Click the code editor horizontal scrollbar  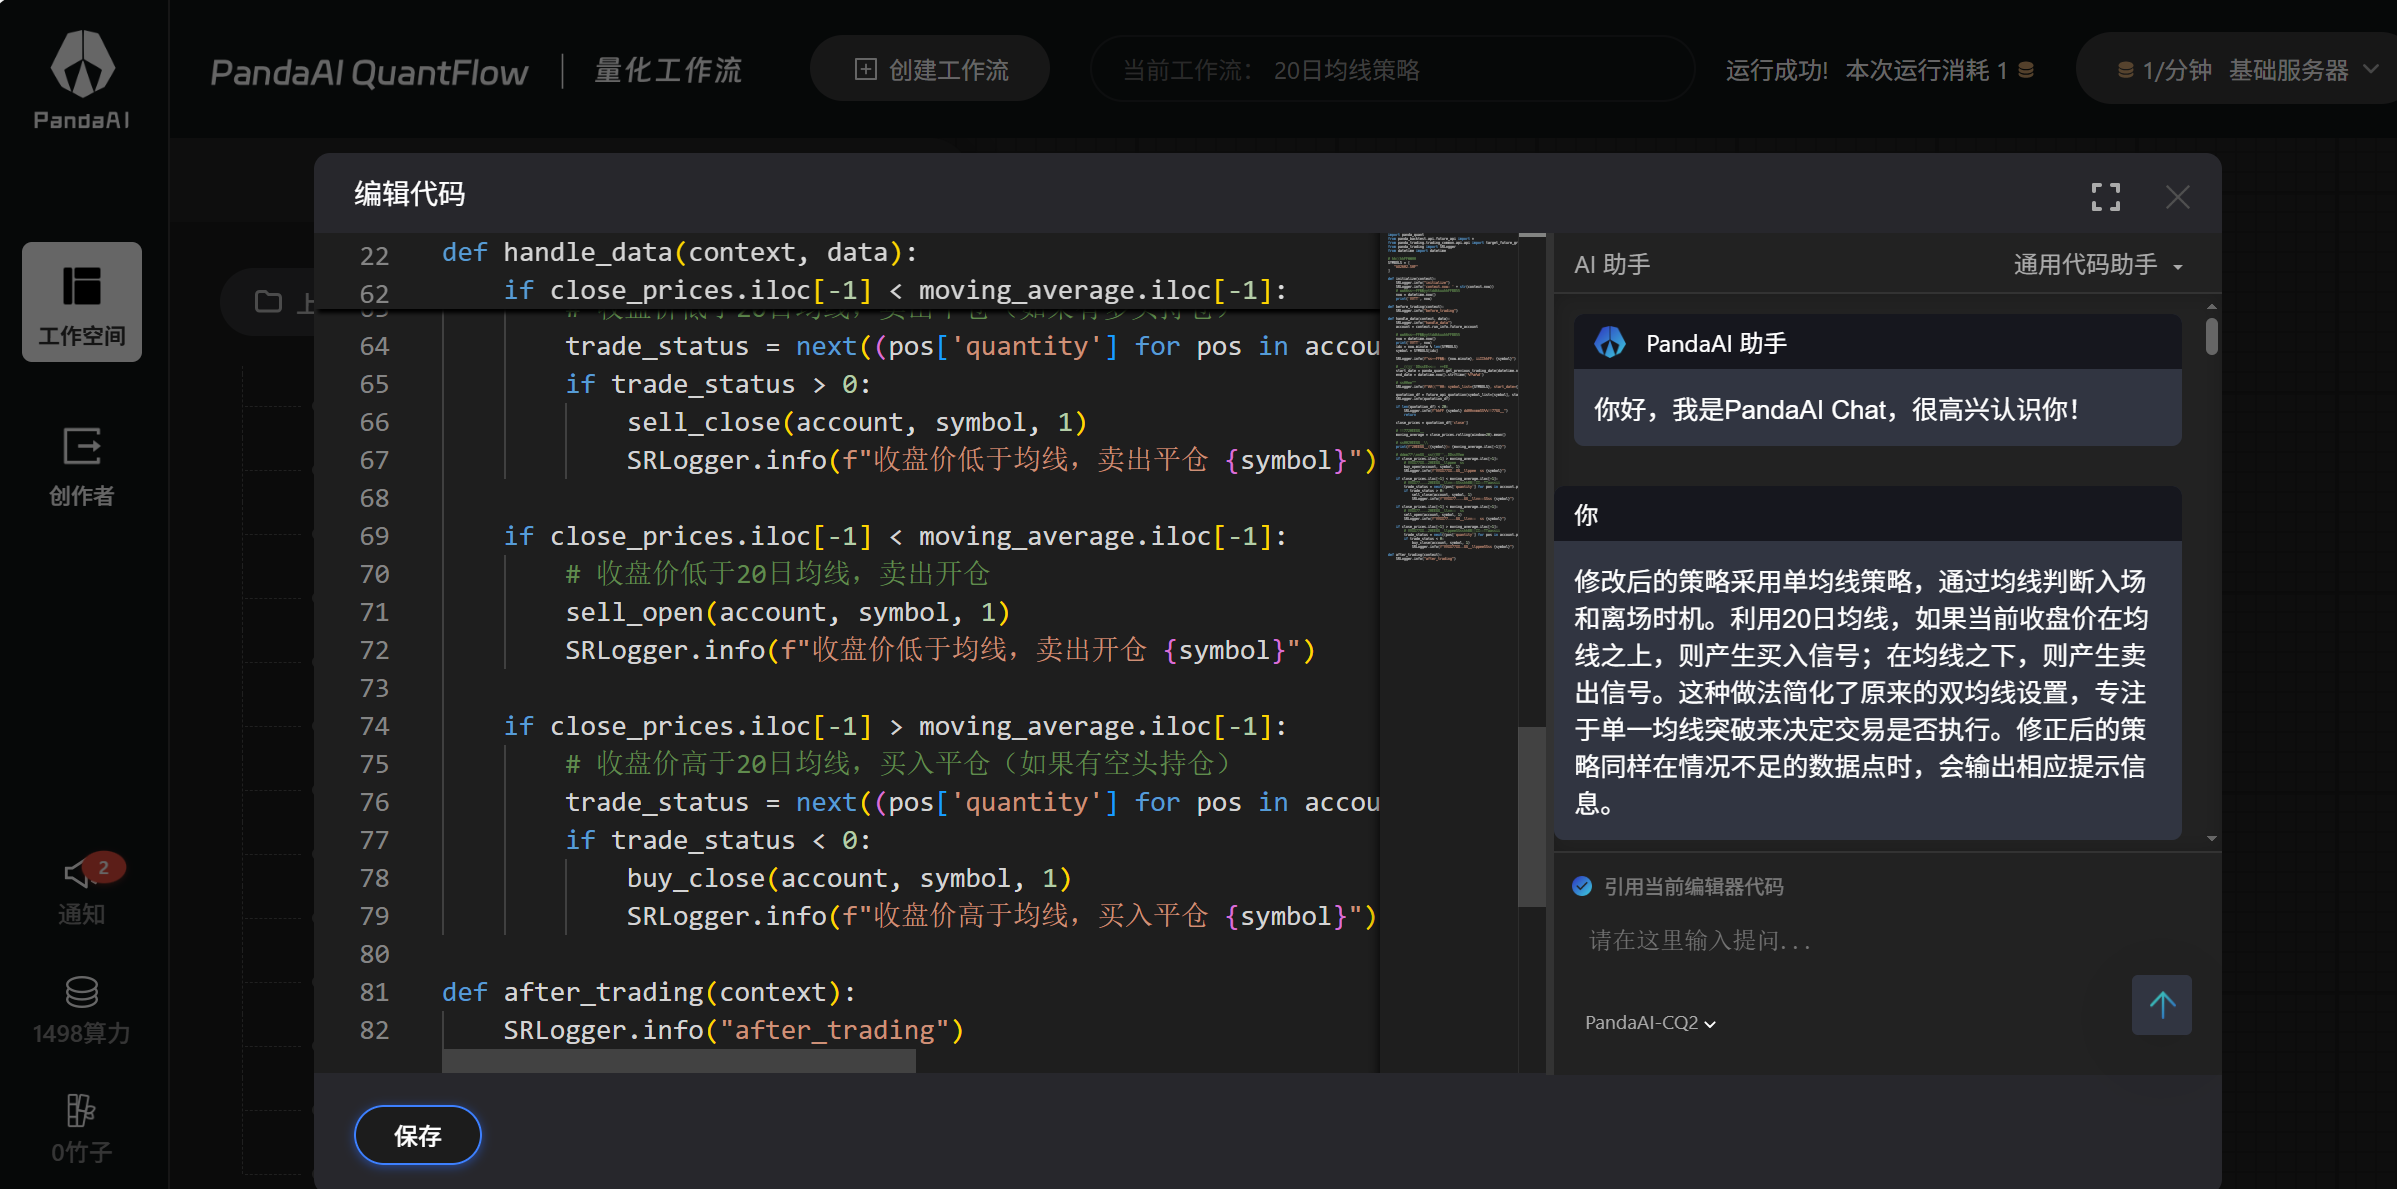point(679,1061)
